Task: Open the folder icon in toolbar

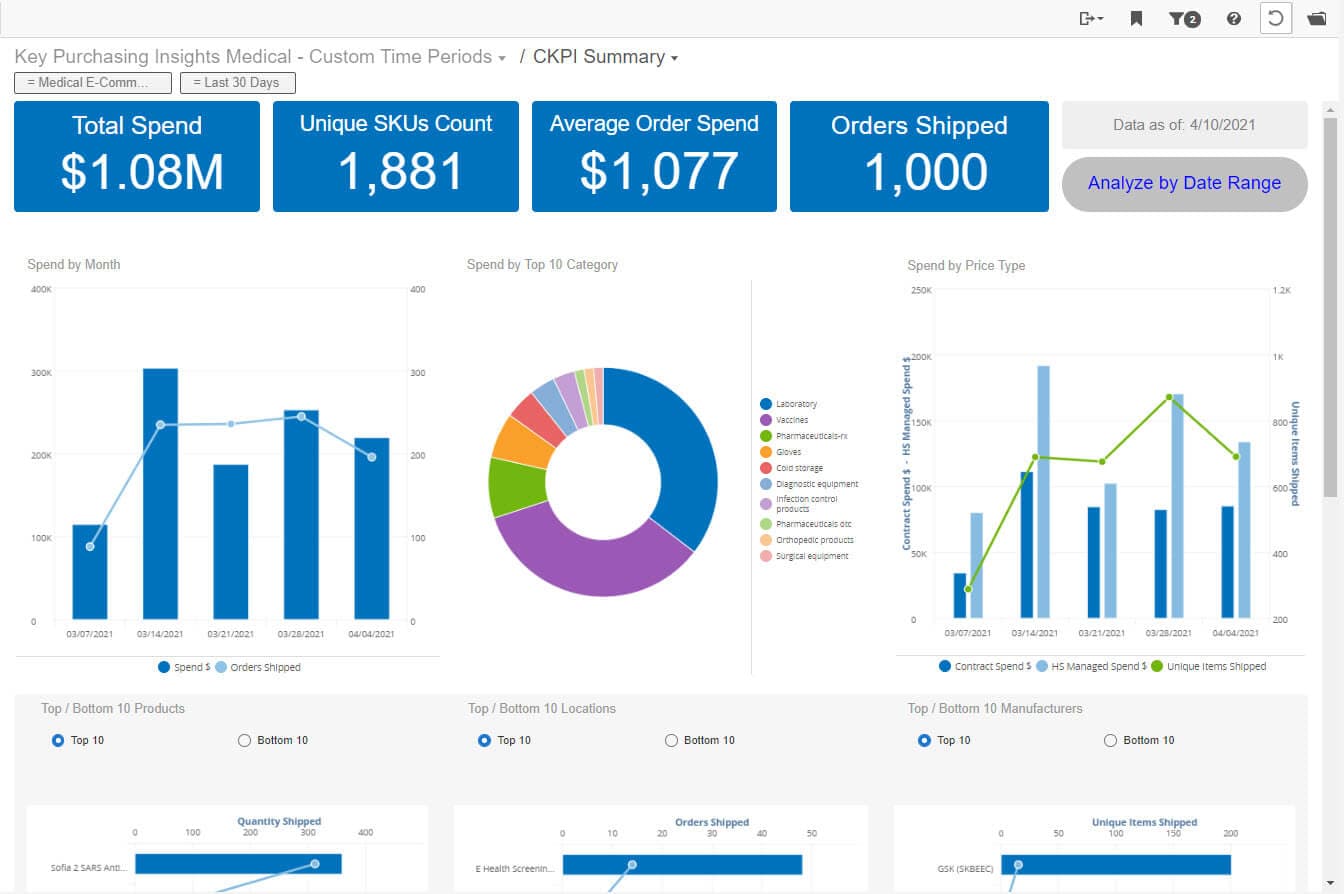Action: click(1317, 18)
